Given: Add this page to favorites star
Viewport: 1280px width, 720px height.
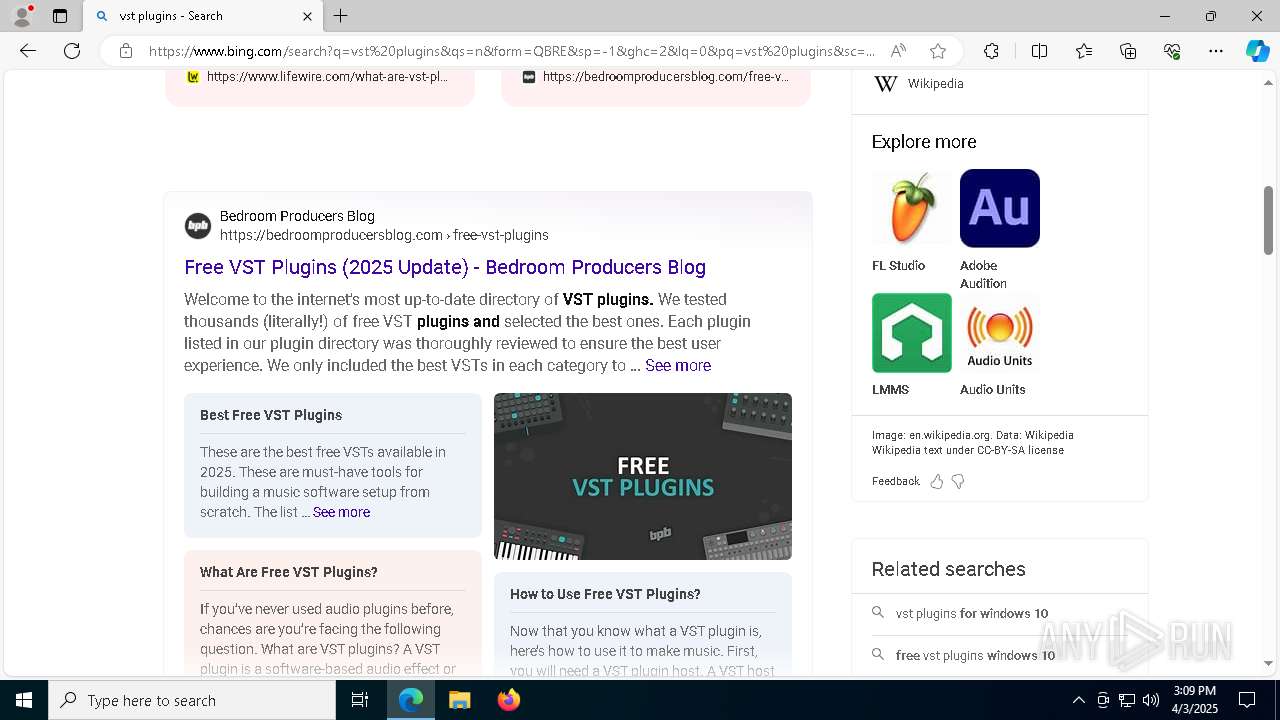Looking at the screenshot, I should click(x=937, y=51).
